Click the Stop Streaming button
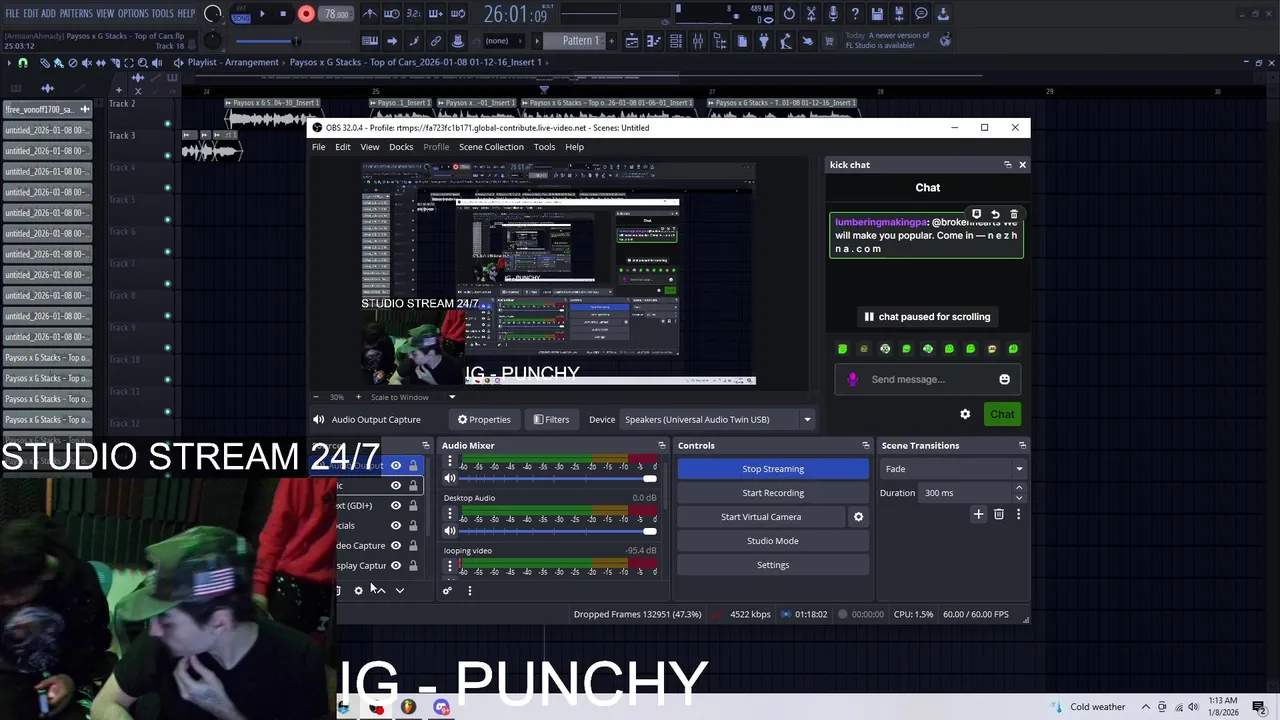The image size is (1280, 720). 773,469
